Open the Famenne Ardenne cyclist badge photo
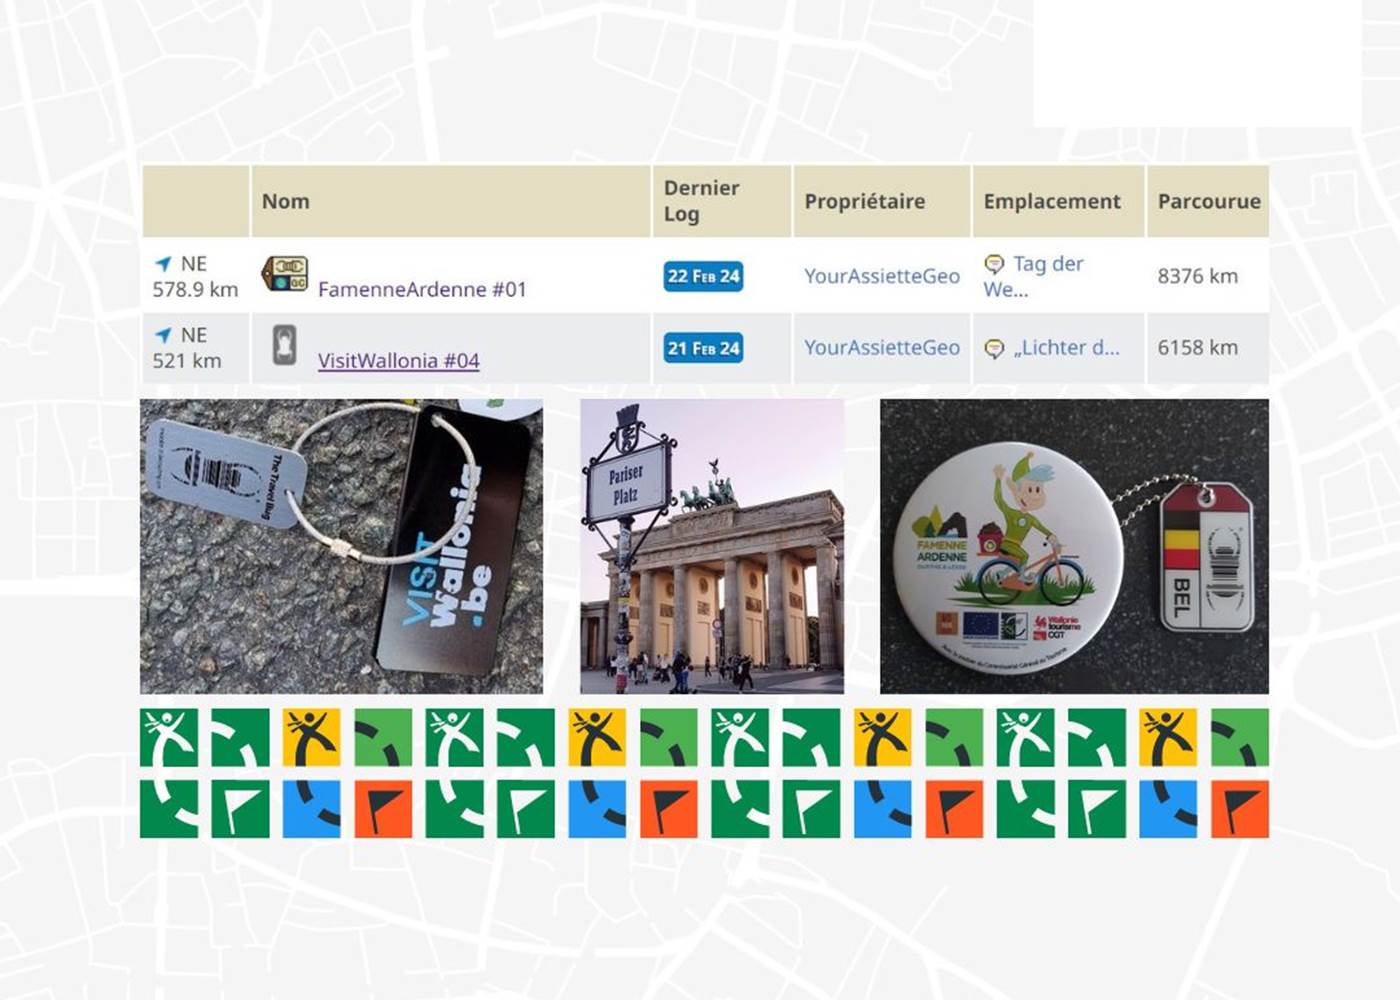The height and width of the screenshot is (1000, 1400). [x=1074, y=546]
